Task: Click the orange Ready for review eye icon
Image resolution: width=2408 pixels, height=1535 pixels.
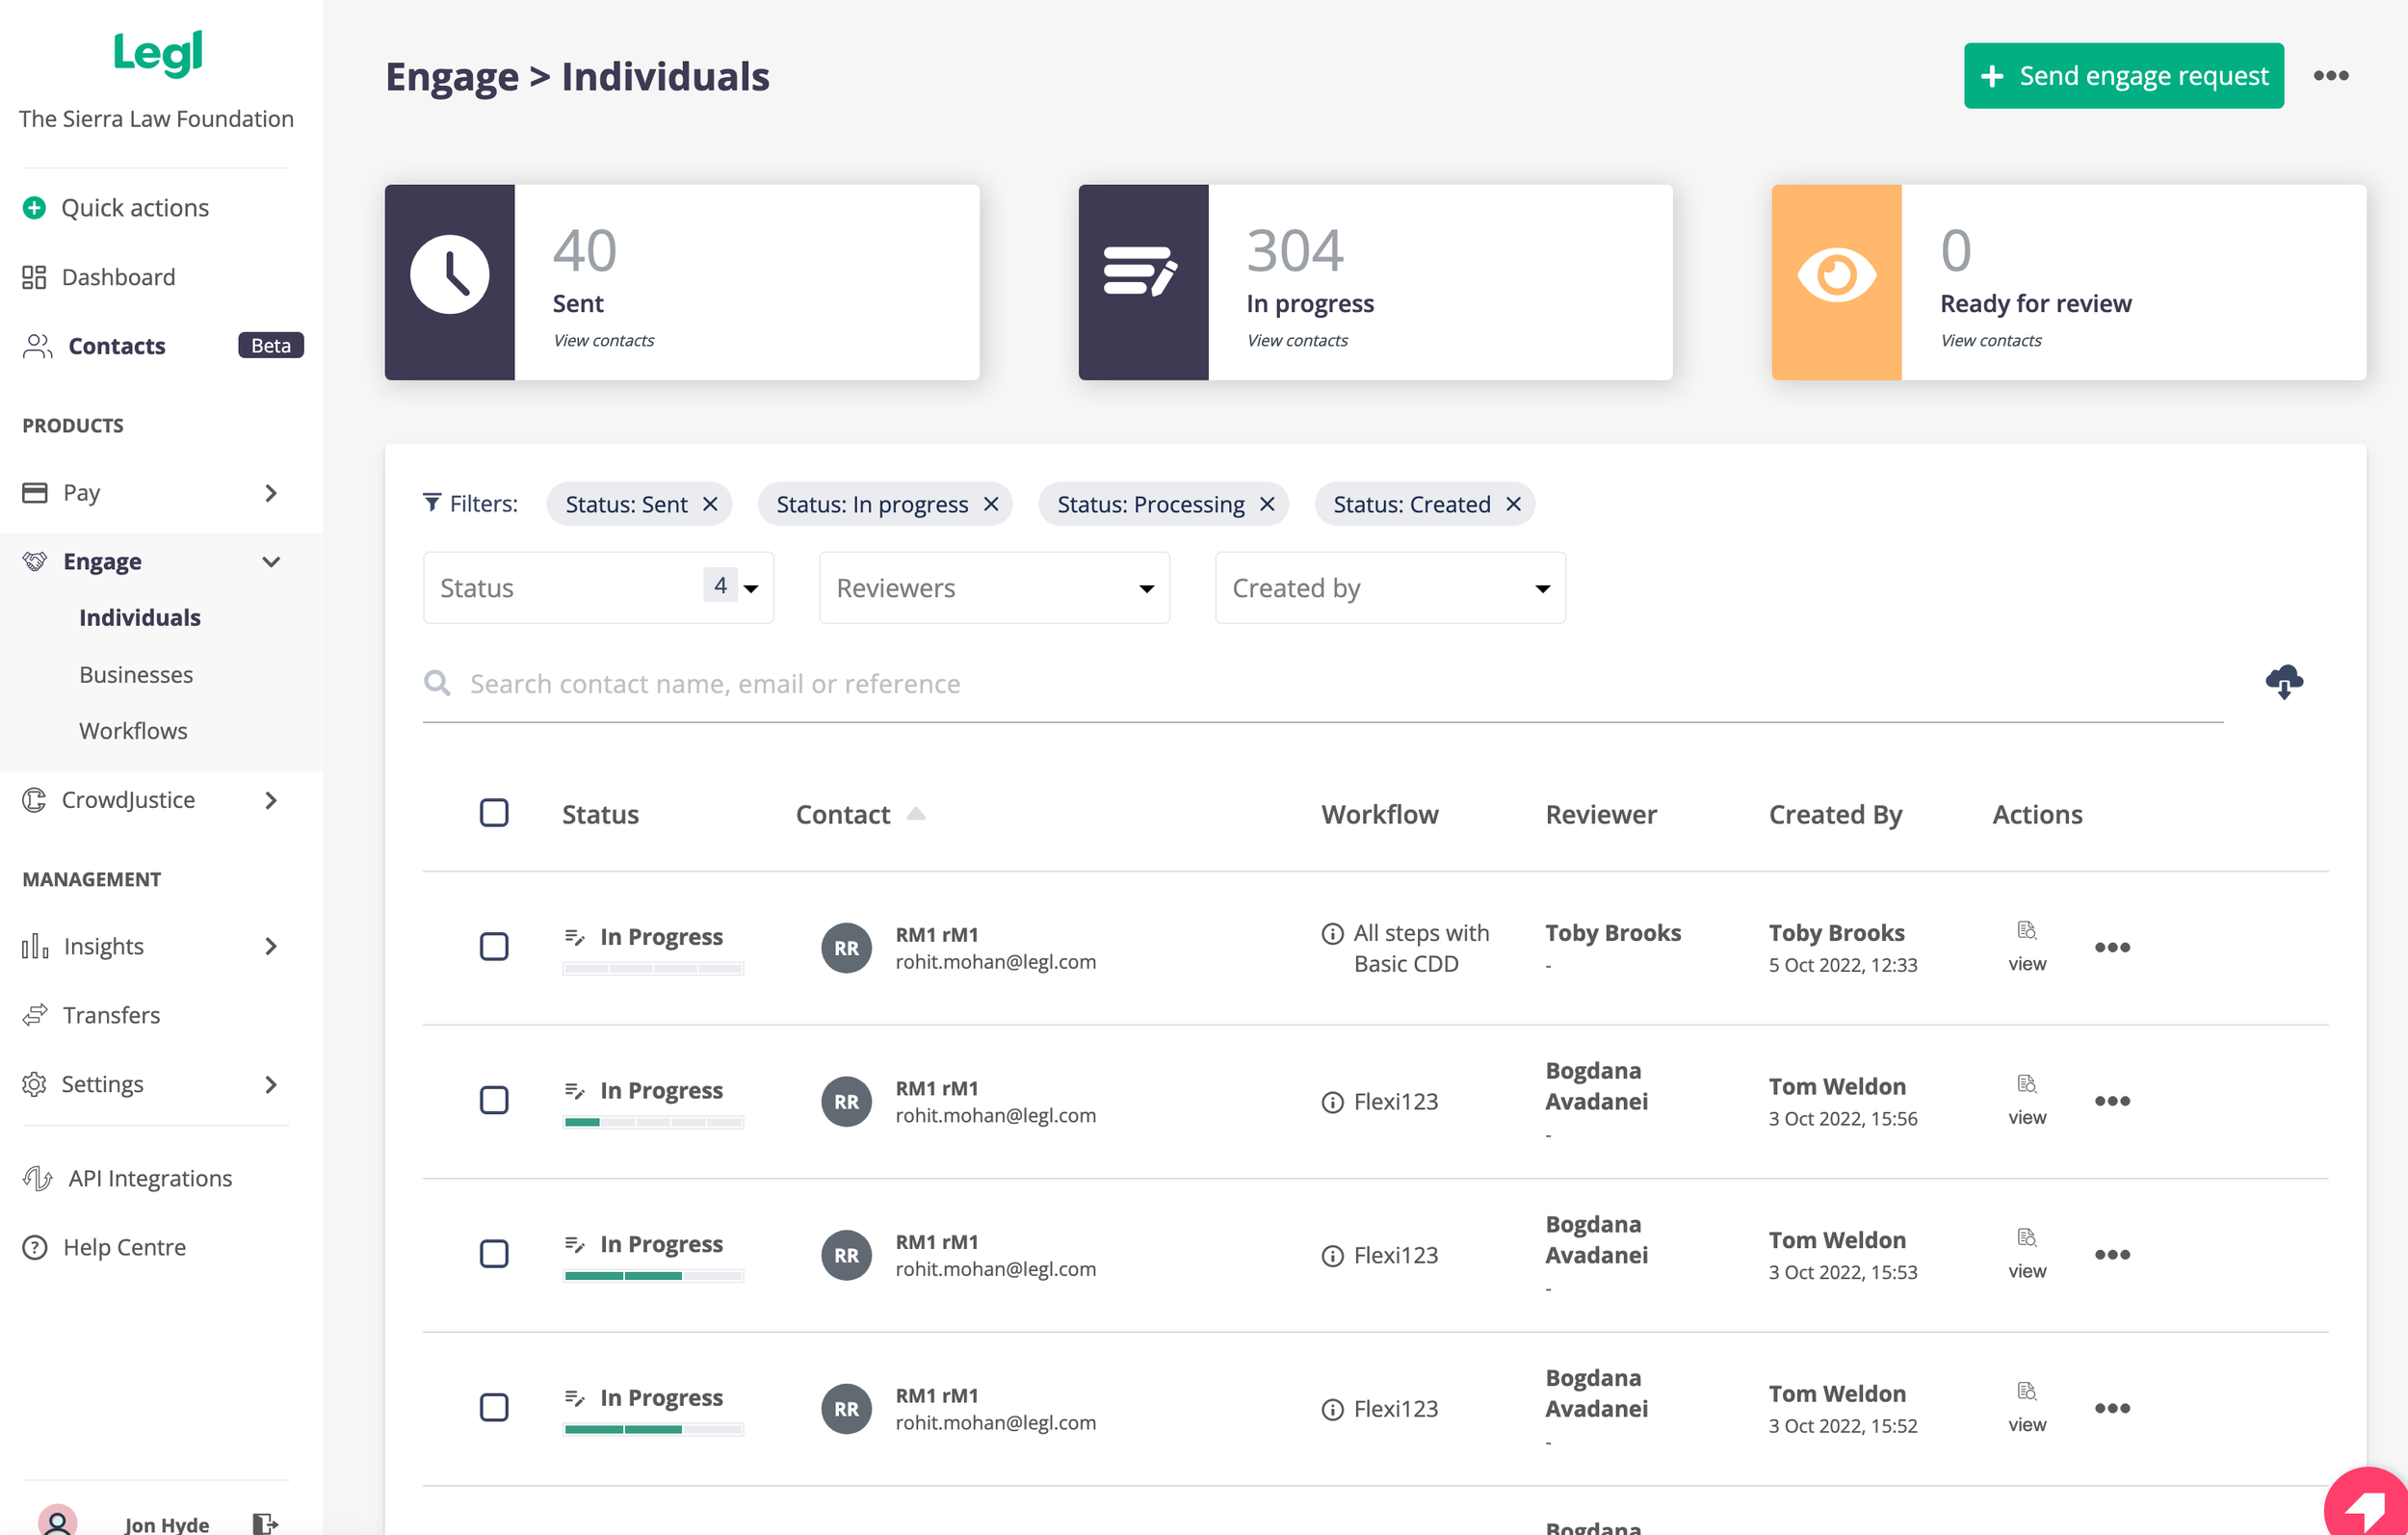Action: (x=1837, y=274)
